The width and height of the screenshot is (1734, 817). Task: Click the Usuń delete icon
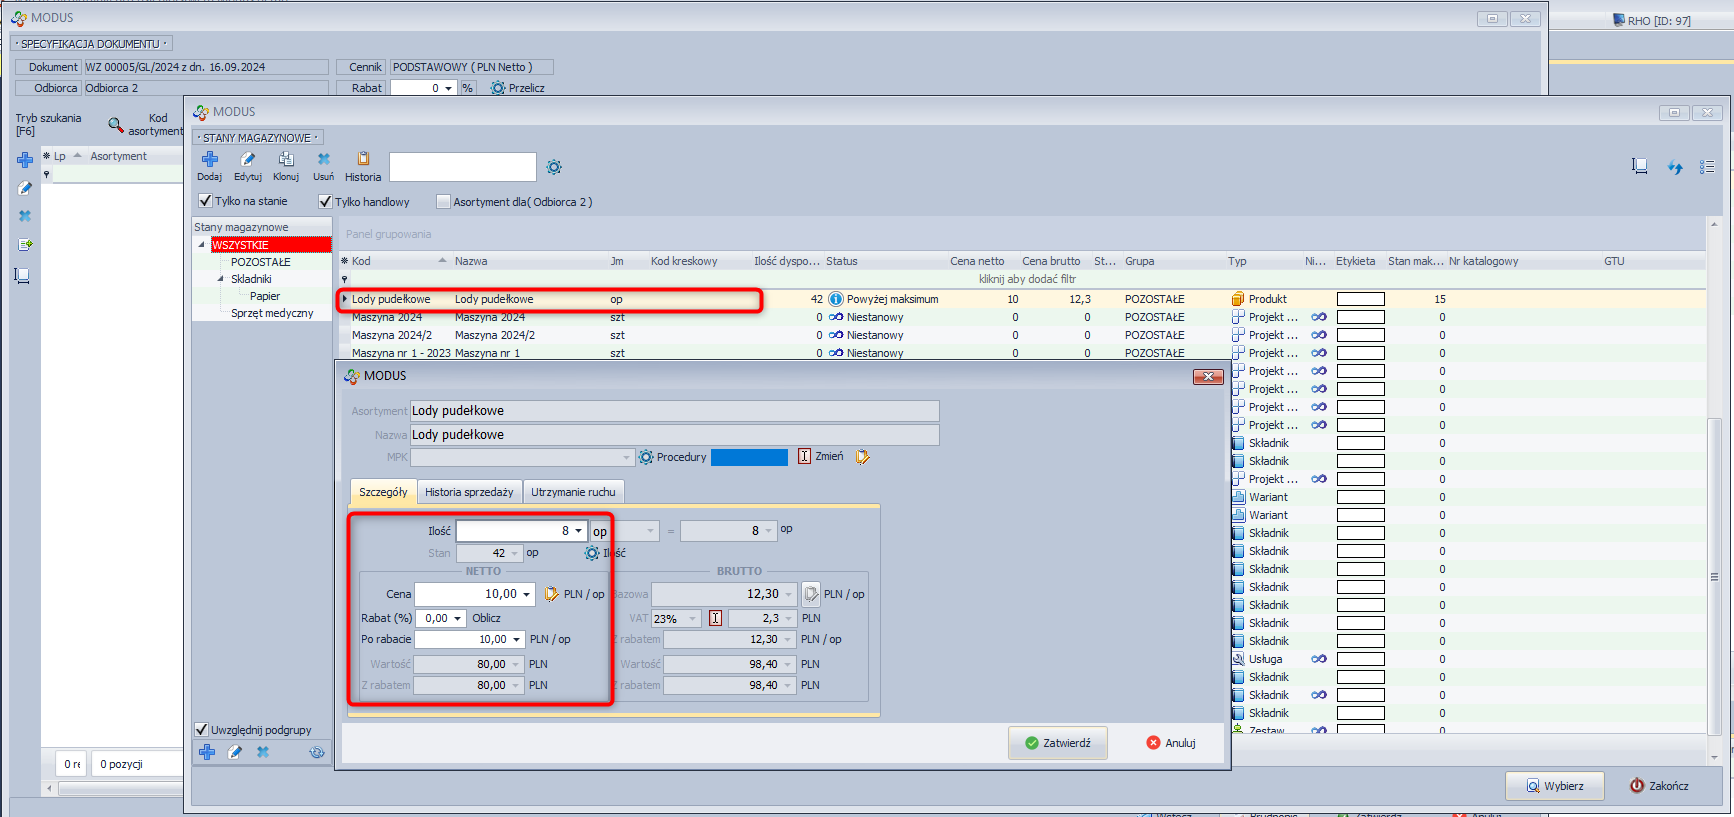(324, 160)
